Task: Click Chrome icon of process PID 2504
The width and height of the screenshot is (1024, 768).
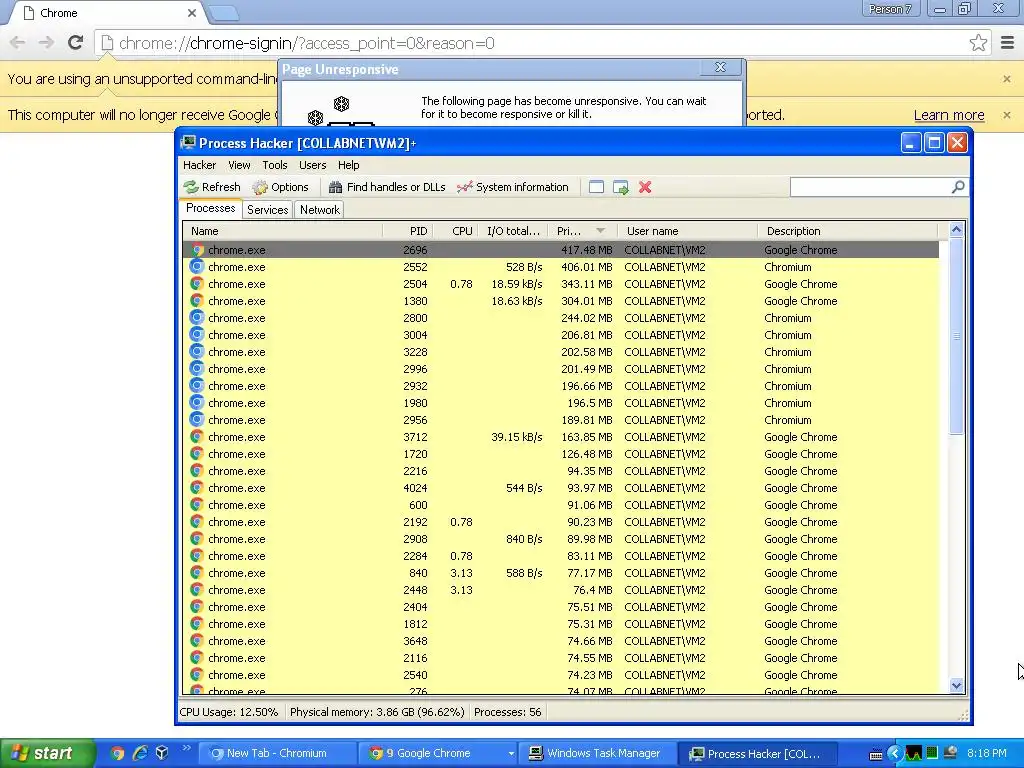Action: click(197, 284)
